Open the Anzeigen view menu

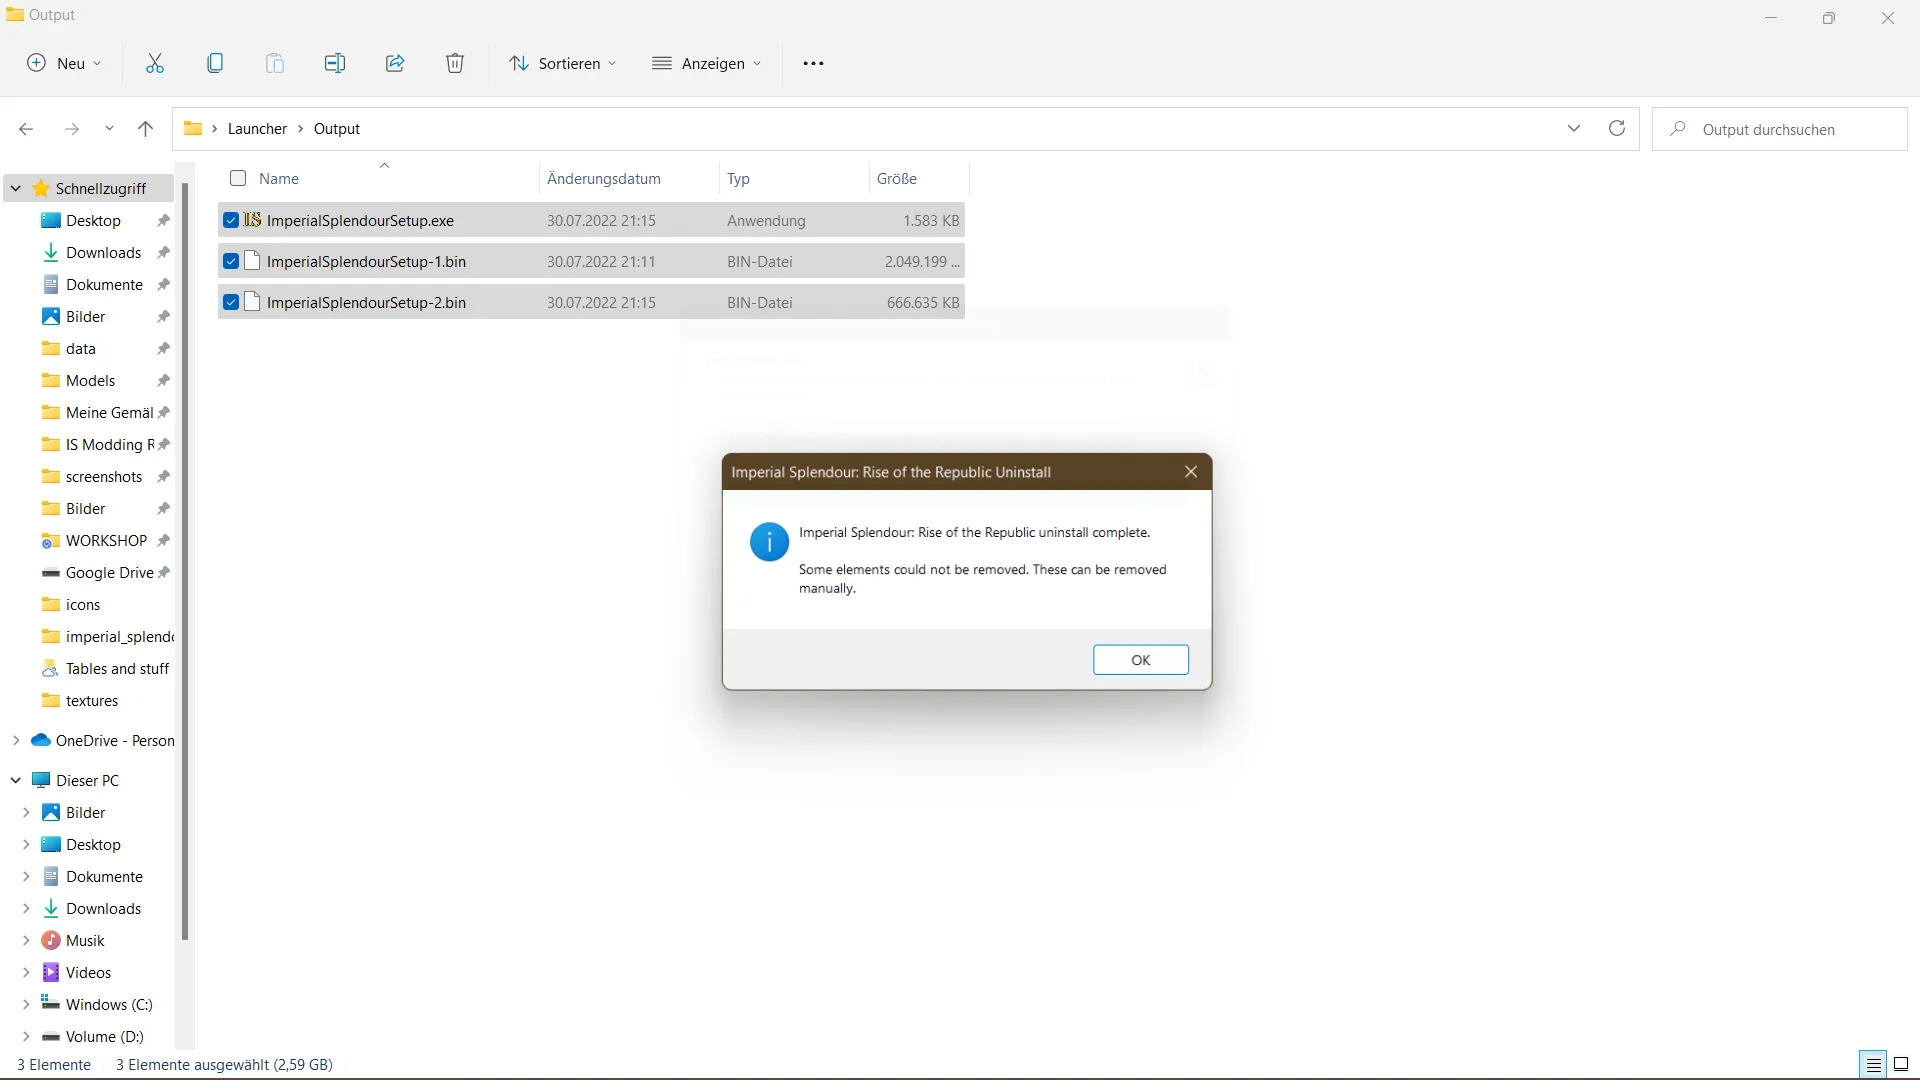pyautogui.click(x=706, y=64)
